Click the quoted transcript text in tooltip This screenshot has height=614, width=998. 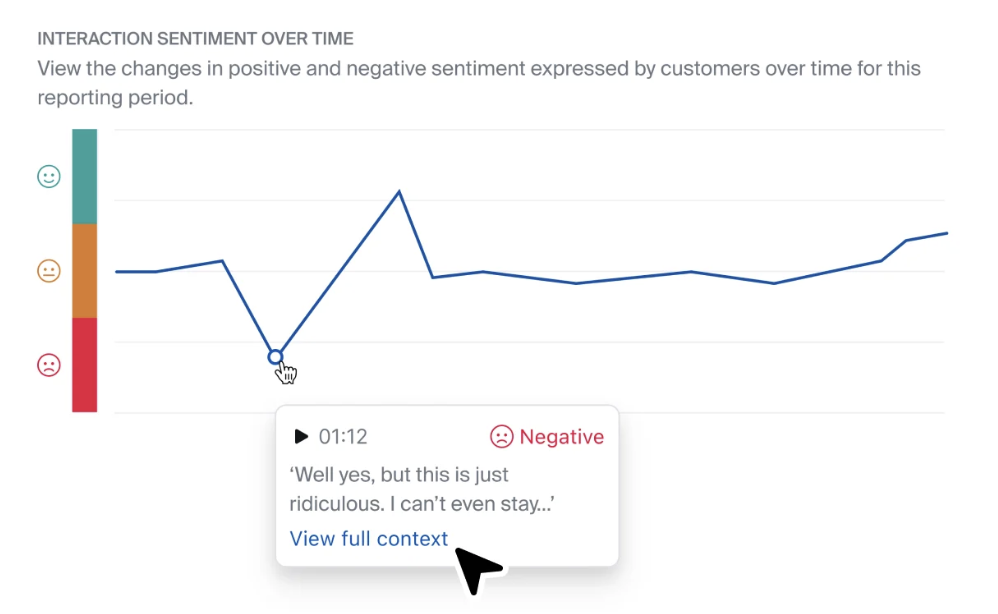422,489
